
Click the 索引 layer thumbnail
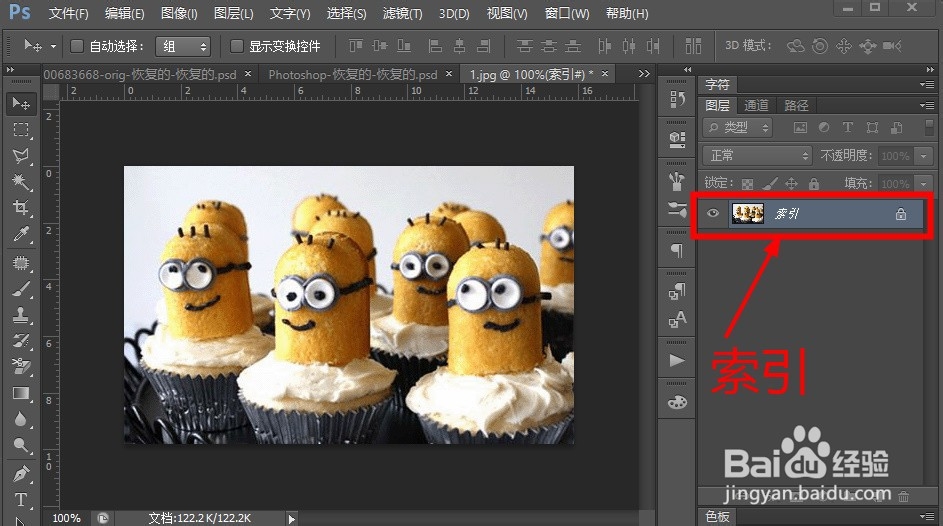pos(748,213)
